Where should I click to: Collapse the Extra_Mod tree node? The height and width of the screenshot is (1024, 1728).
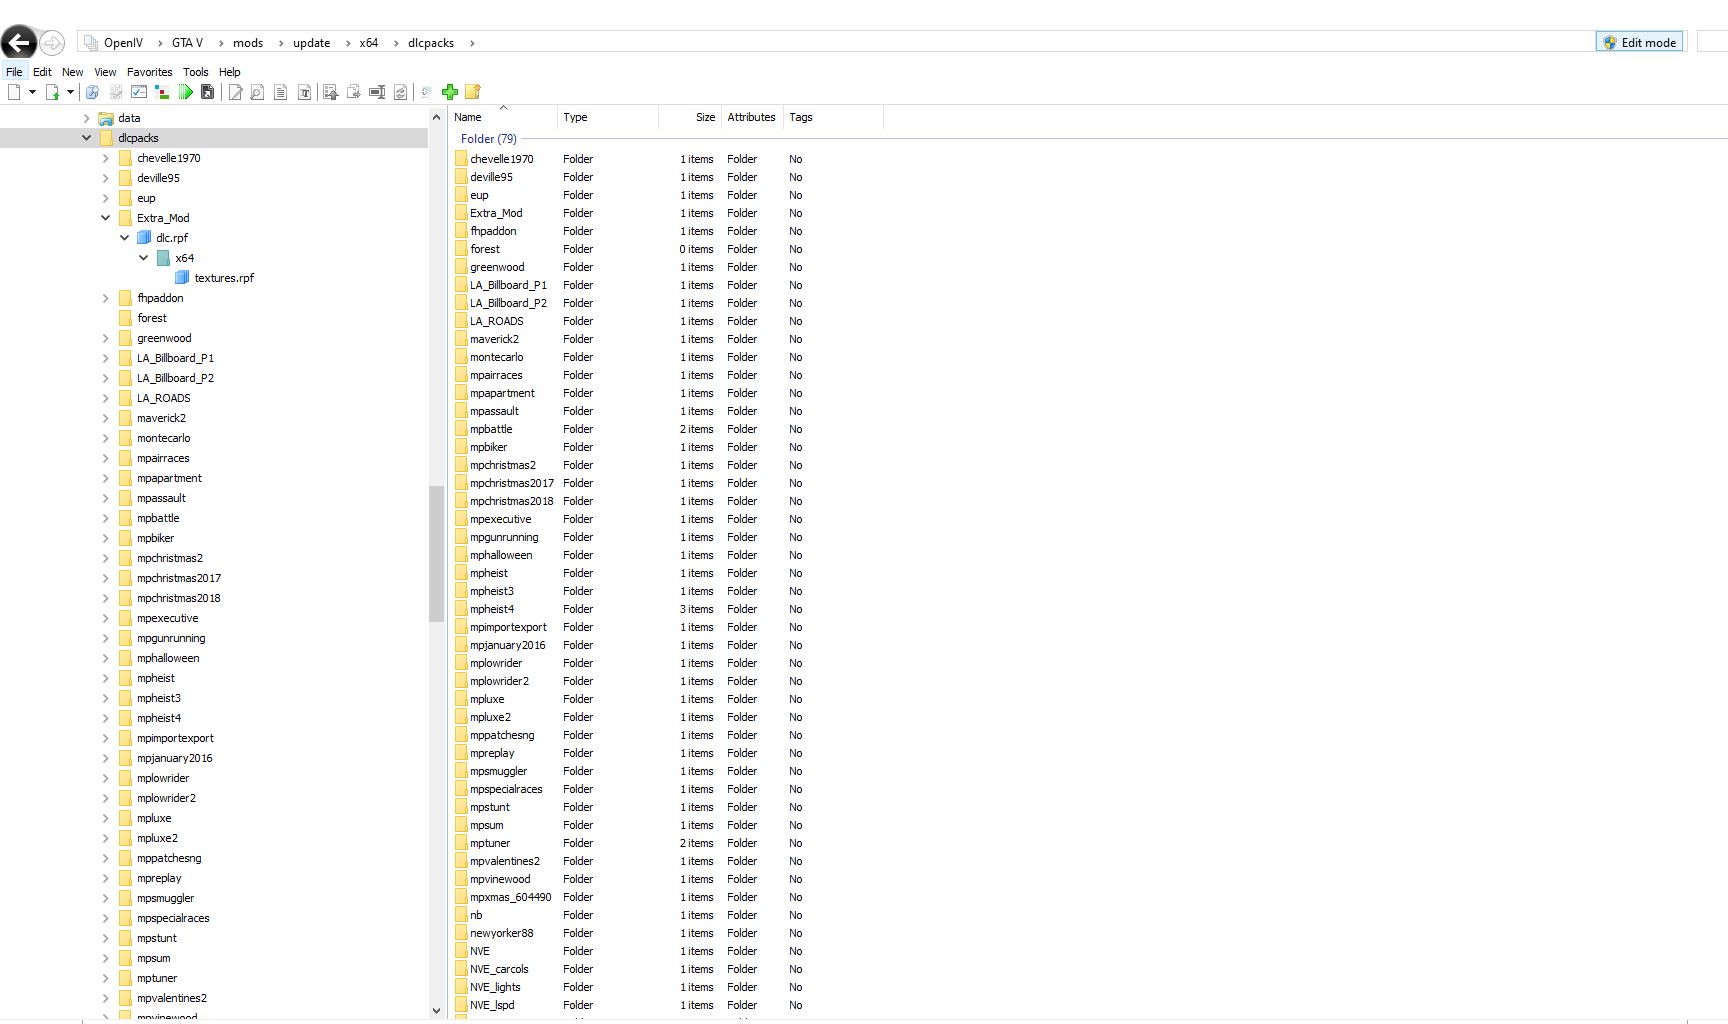pyautogui.click(x=105, y=218)
